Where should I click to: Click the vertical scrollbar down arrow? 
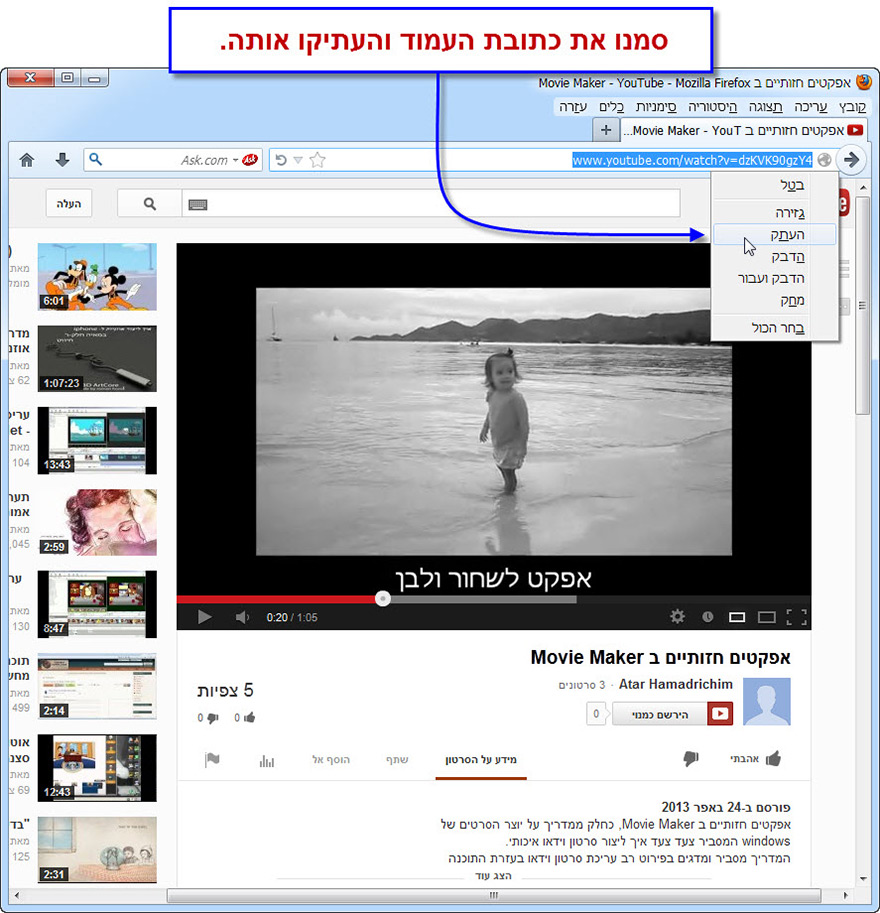(x=863, y=879)
